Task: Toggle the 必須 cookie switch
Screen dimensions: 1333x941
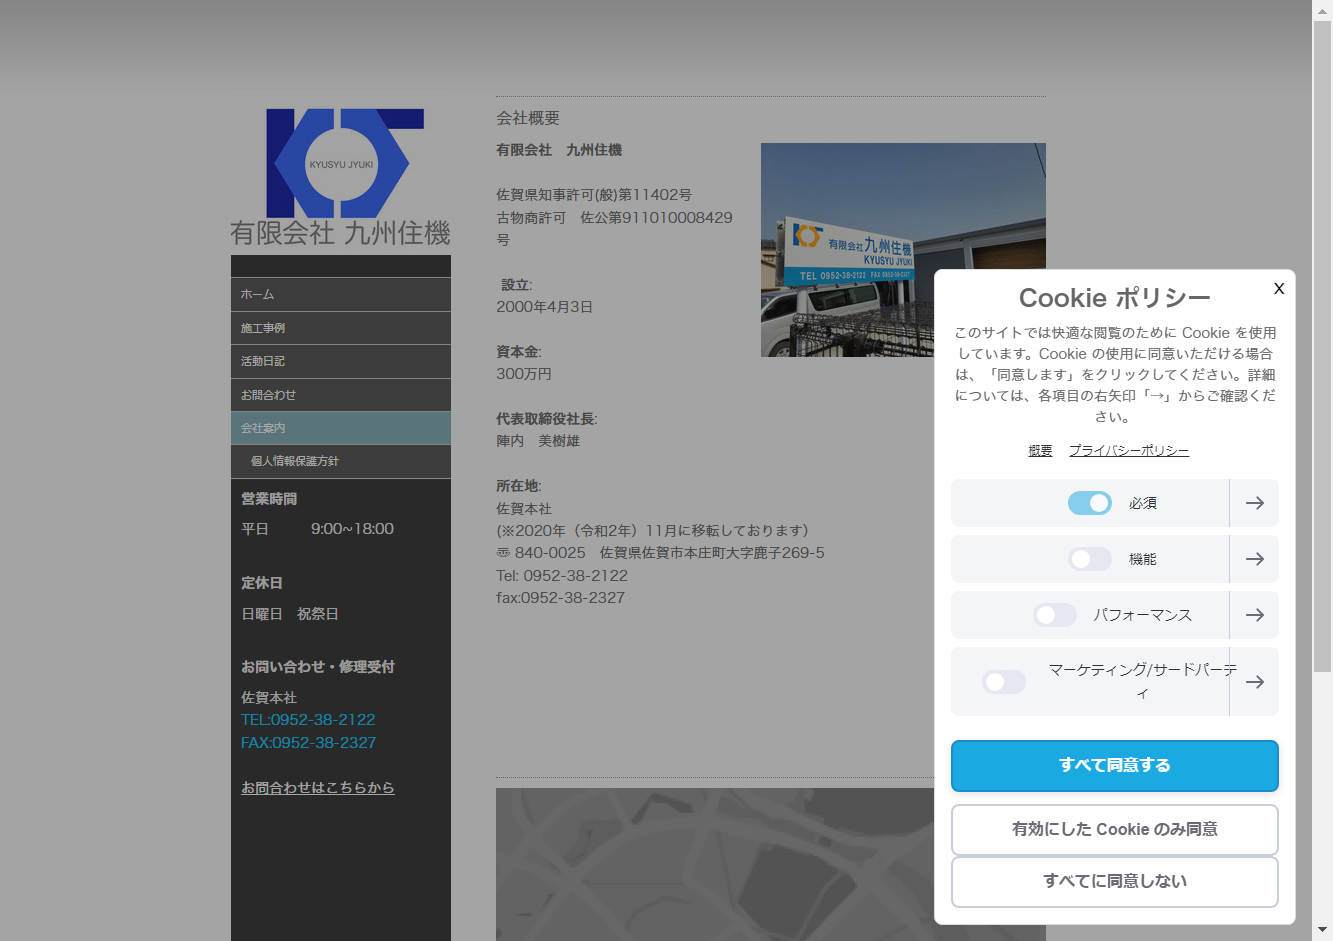Action: 1089,503
